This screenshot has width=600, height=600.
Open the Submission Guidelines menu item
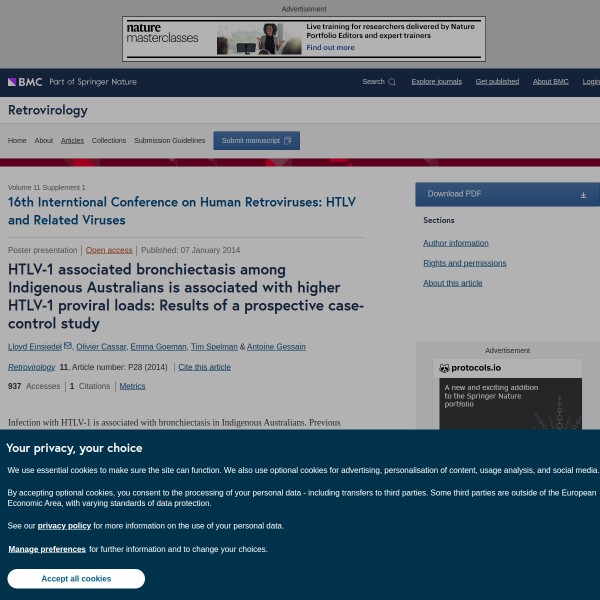(169, 141)
